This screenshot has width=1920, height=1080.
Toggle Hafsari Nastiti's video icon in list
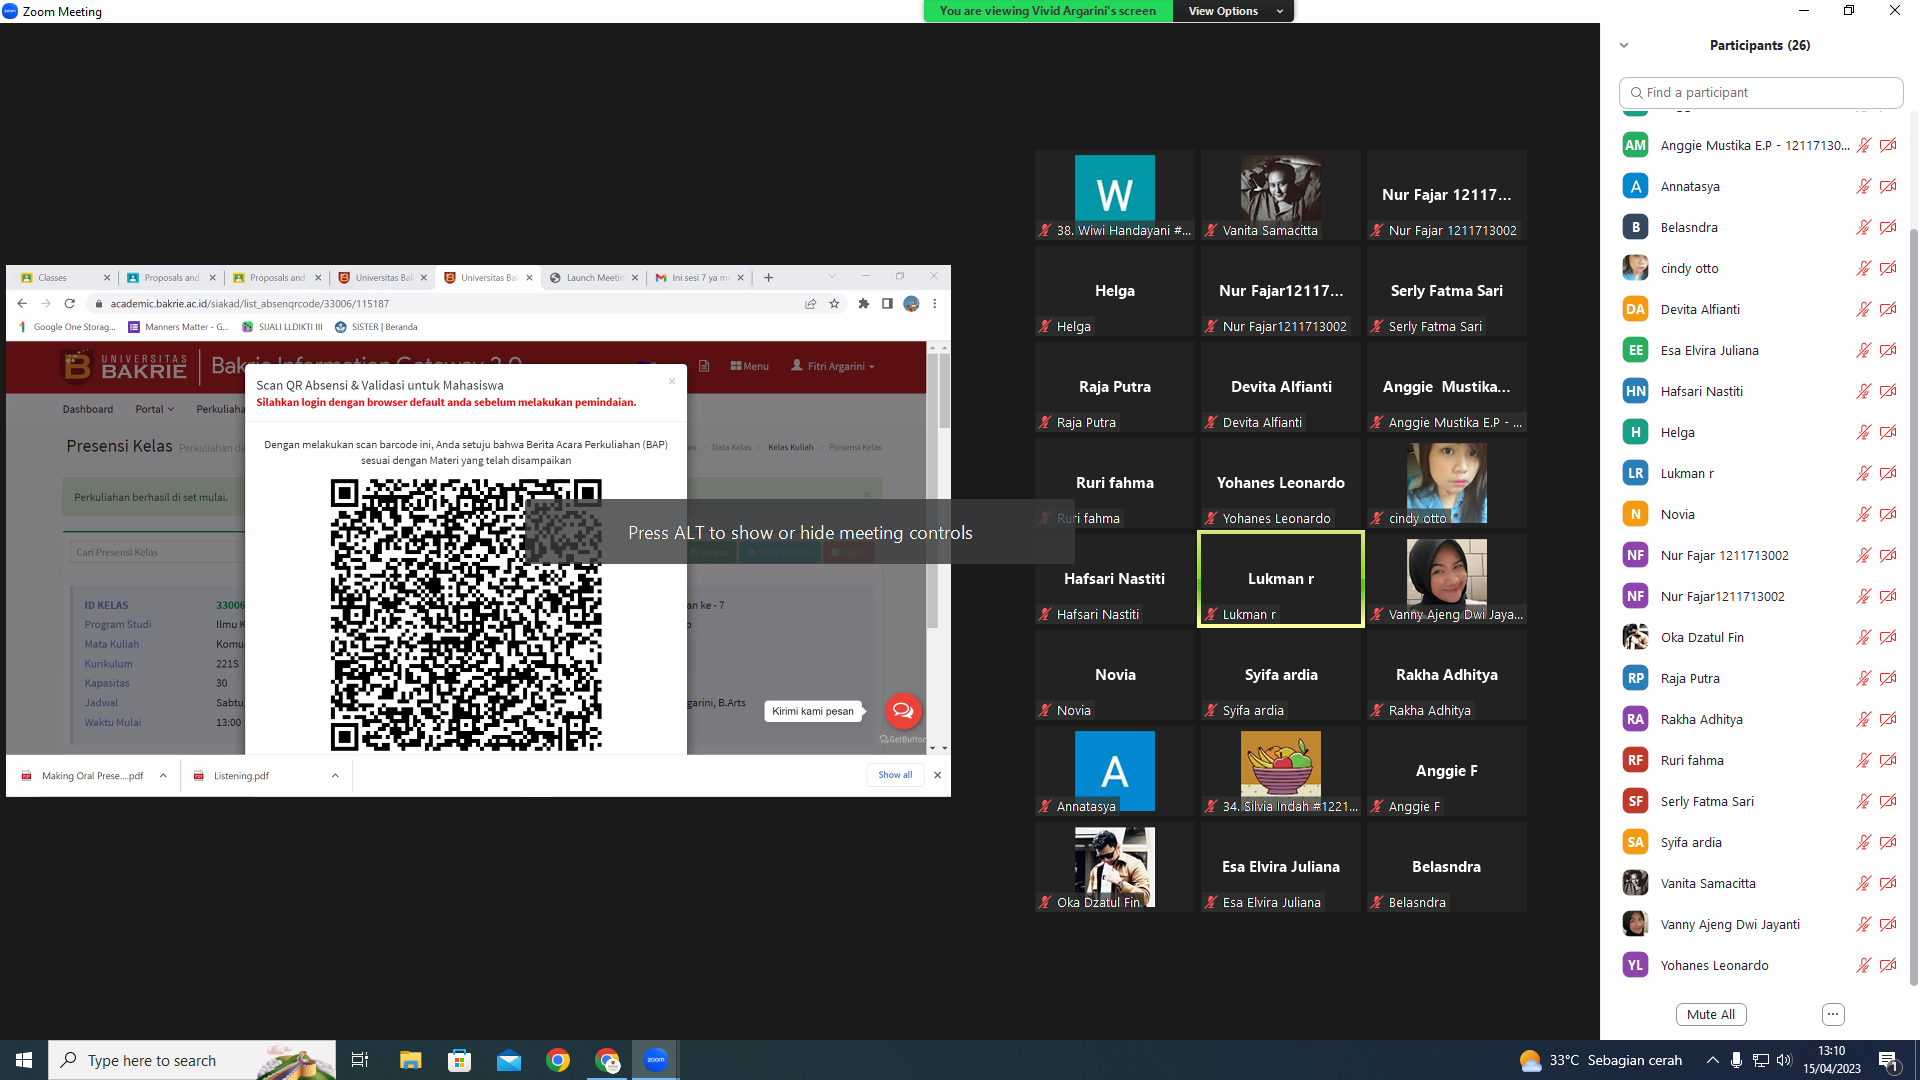(1888, 391)
